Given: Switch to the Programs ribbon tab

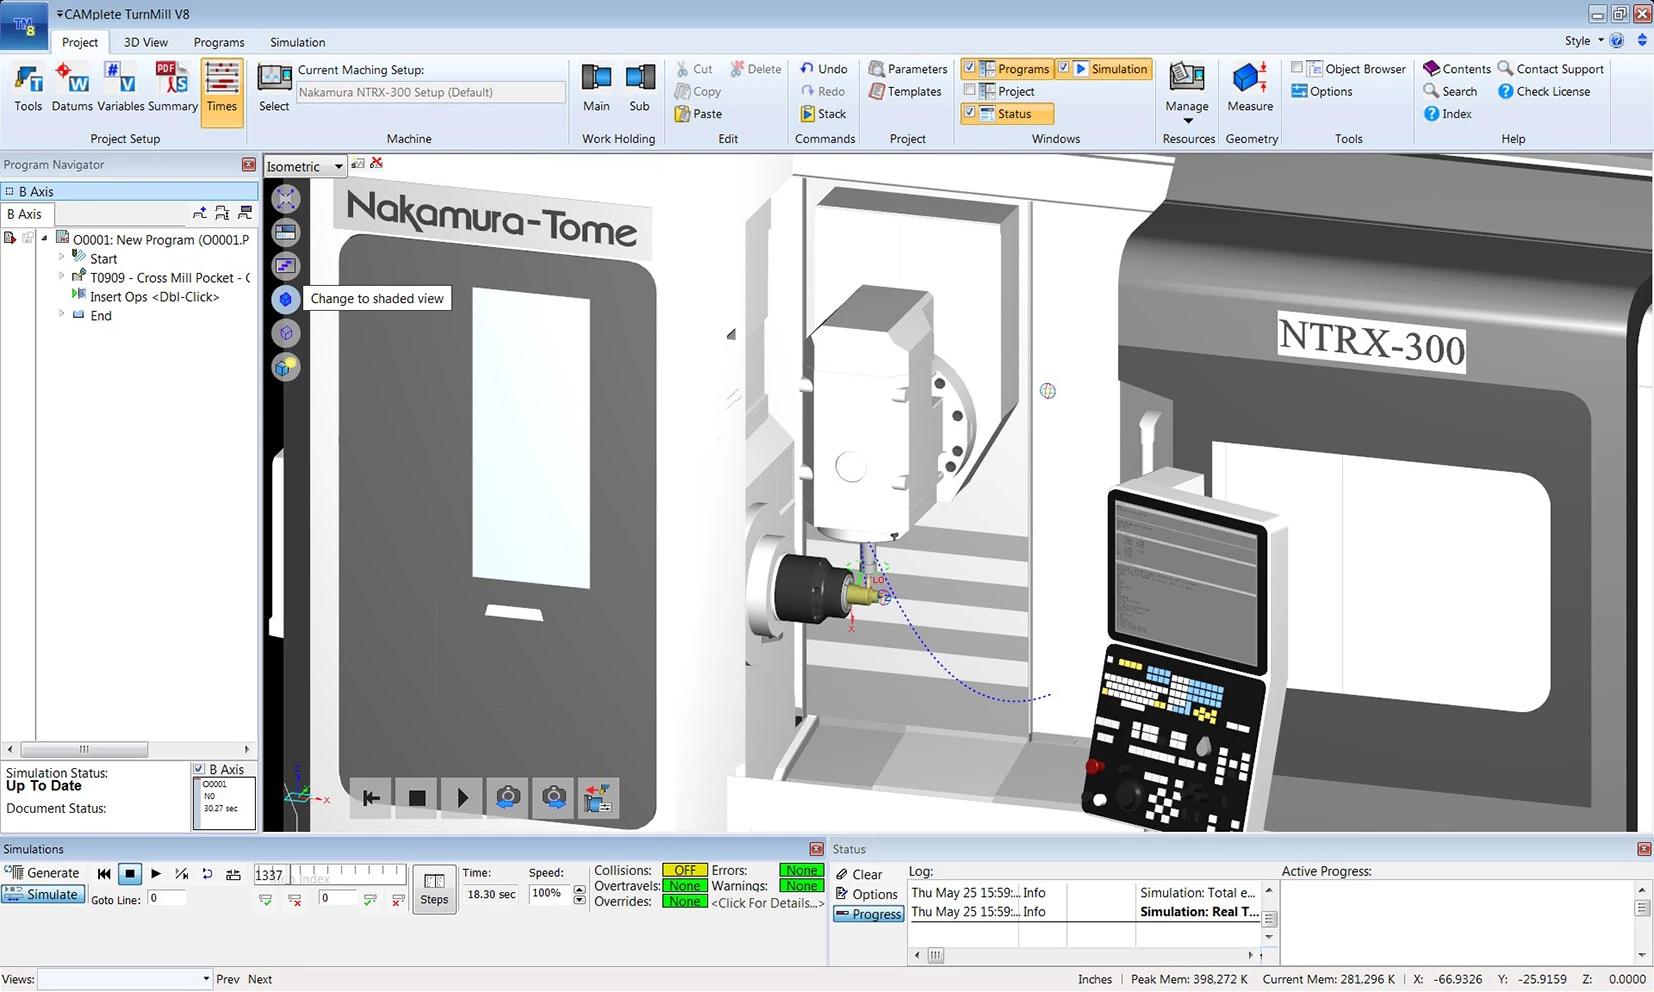Looking at the screenshot, I should (x=219, y=42).
